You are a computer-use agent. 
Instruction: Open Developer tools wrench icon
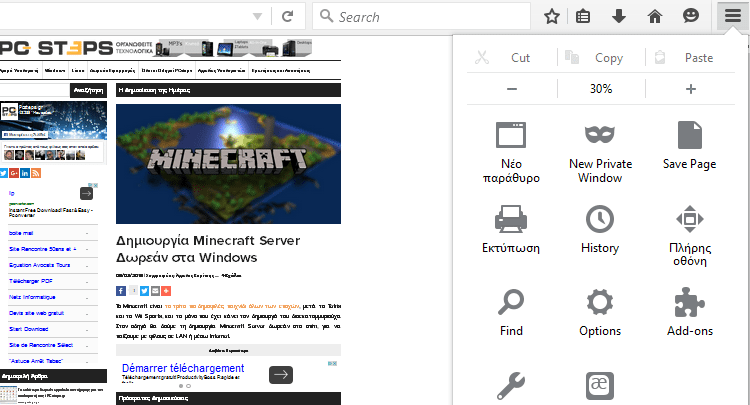tap(511, 385)
